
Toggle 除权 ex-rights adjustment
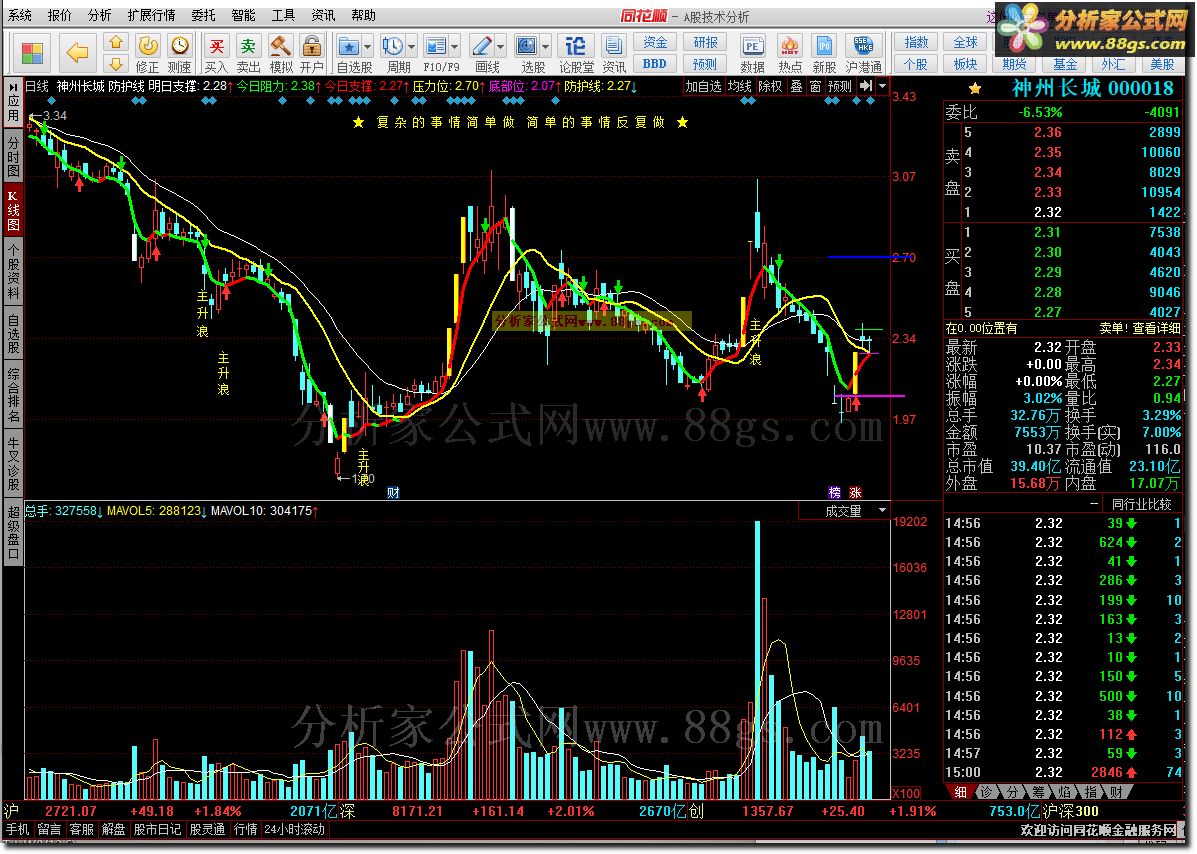(770, 86)
